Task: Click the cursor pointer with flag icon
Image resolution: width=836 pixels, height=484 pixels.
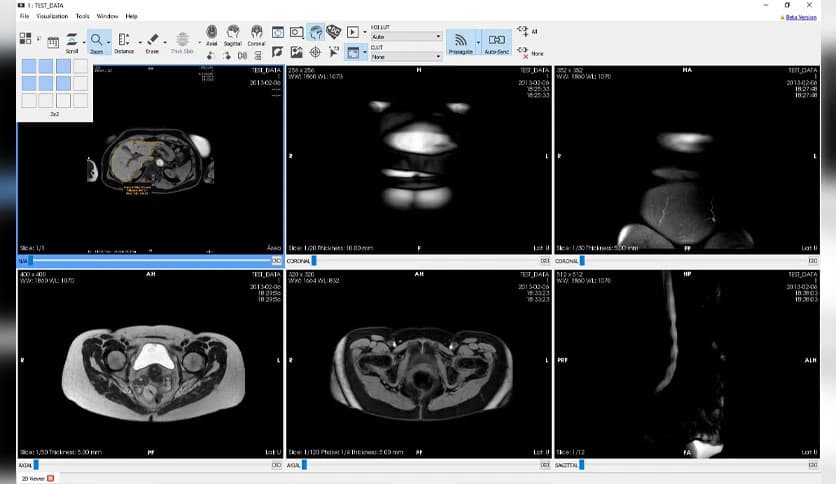Action: coord(334,52)
